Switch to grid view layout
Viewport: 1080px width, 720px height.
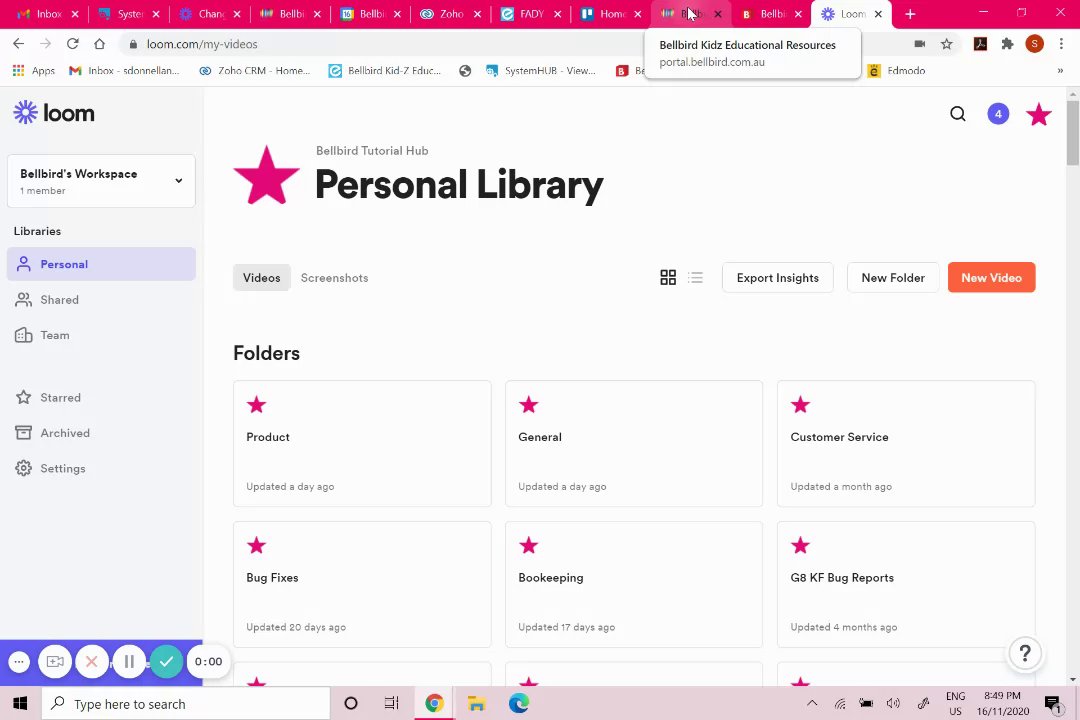coord(667,278)
